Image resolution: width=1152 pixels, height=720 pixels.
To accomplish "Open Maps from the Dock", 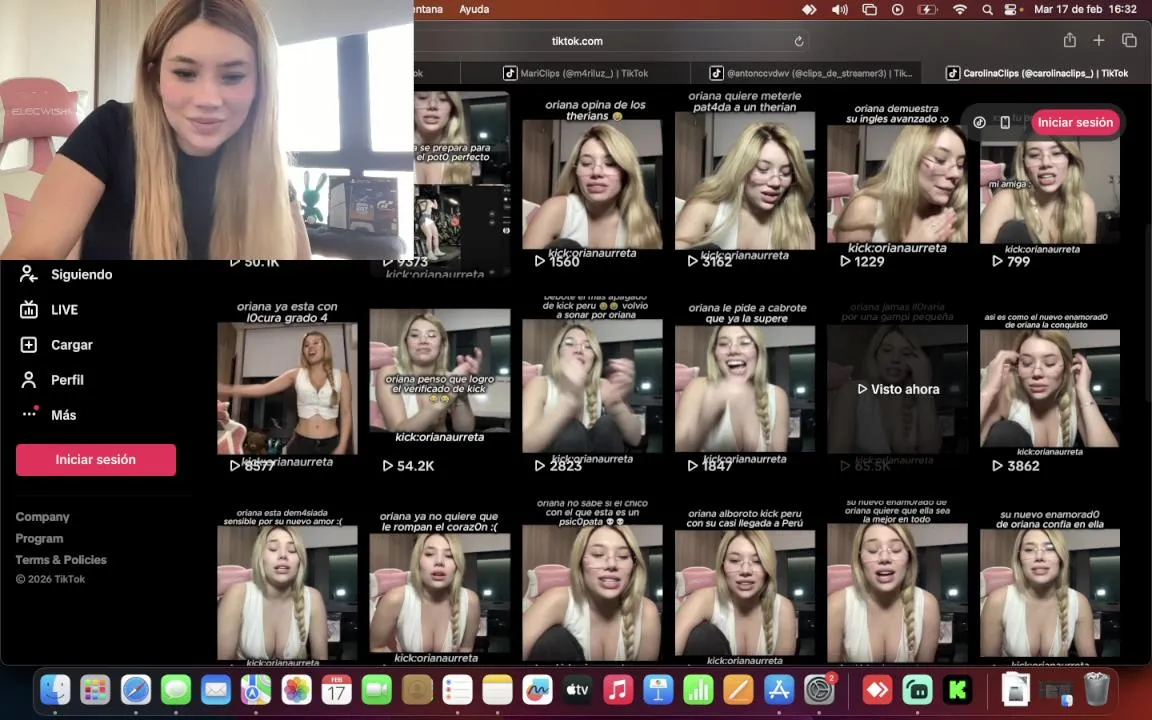I will tap(256, 691).
